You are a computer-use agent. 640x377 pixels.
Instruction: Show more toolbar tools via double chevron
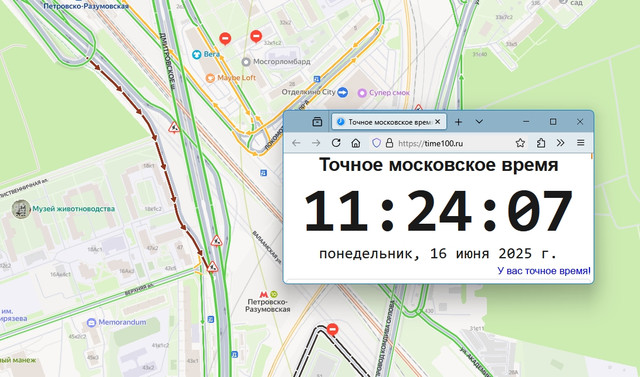click(560, 142)
